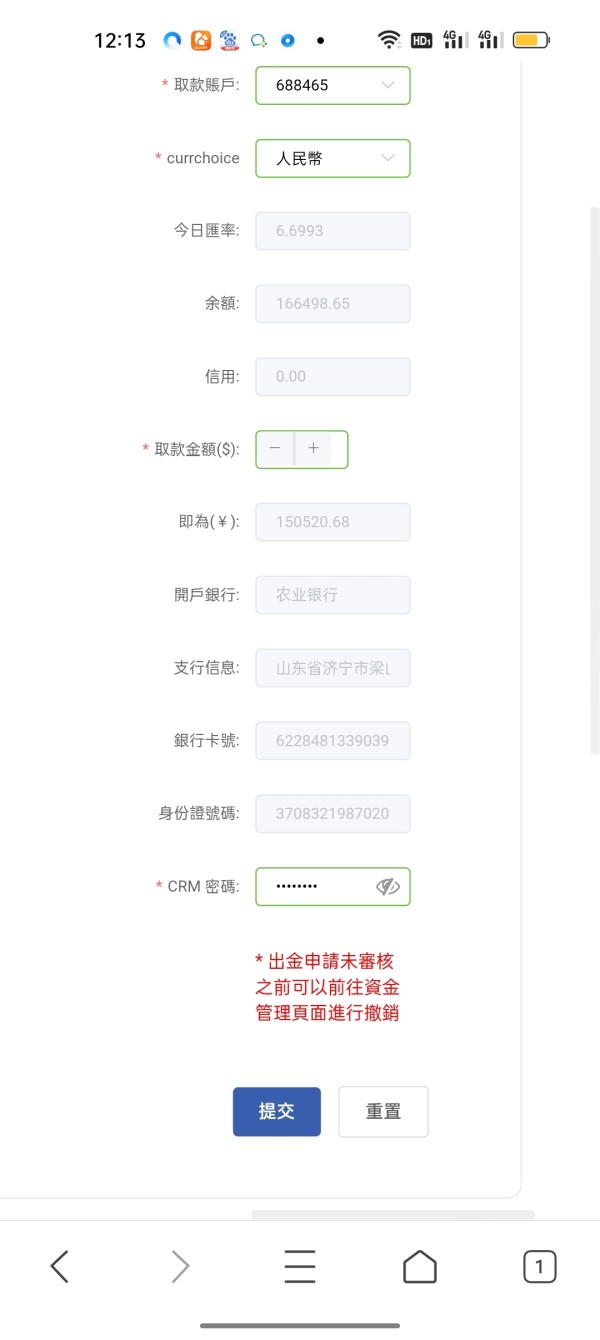The image size is (600, 1340).
Task: Tap the browser back arrow
Action: [60, 1266]
